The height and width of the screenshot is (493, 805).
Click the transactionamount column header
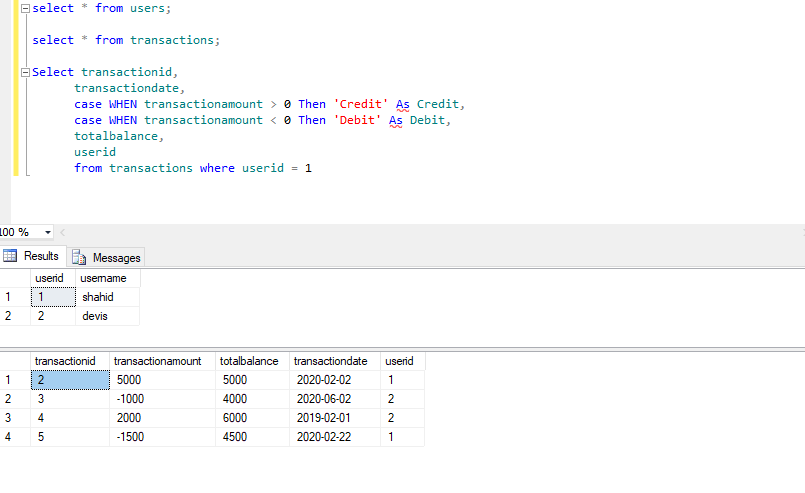[x=163, y=361]
